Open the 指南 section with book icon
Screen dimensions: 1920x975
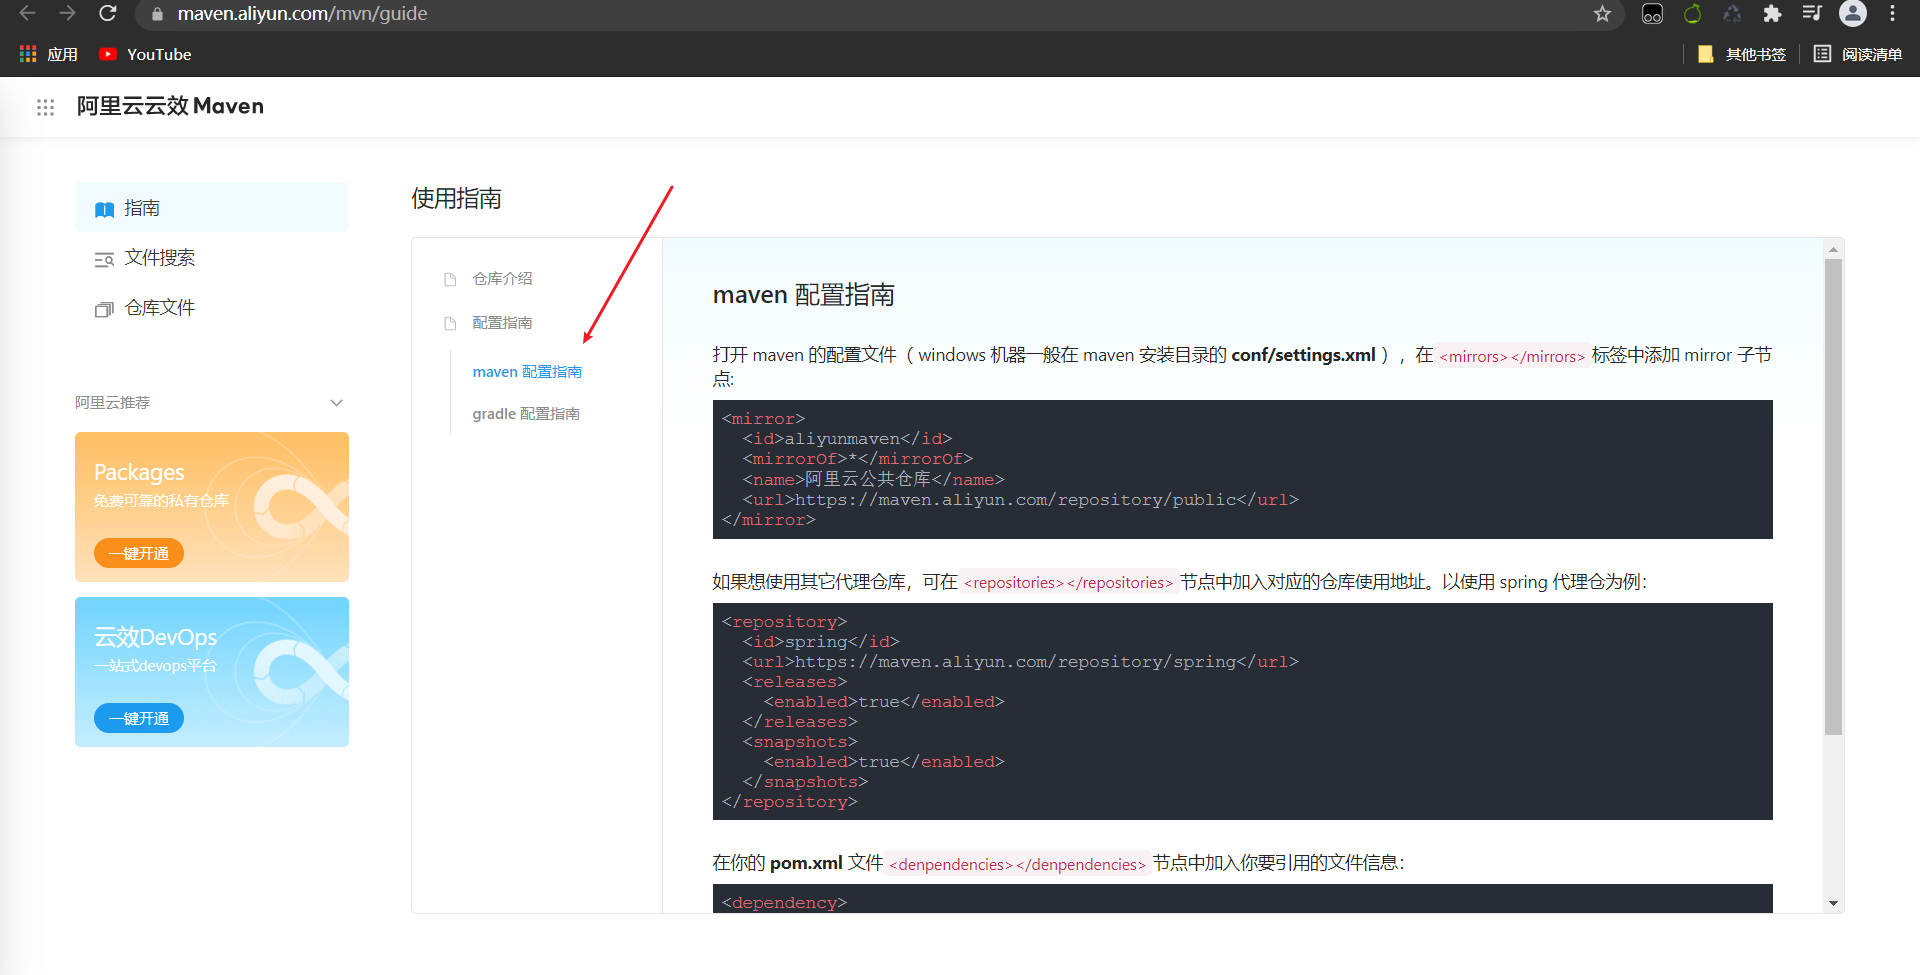pos(143,207)
